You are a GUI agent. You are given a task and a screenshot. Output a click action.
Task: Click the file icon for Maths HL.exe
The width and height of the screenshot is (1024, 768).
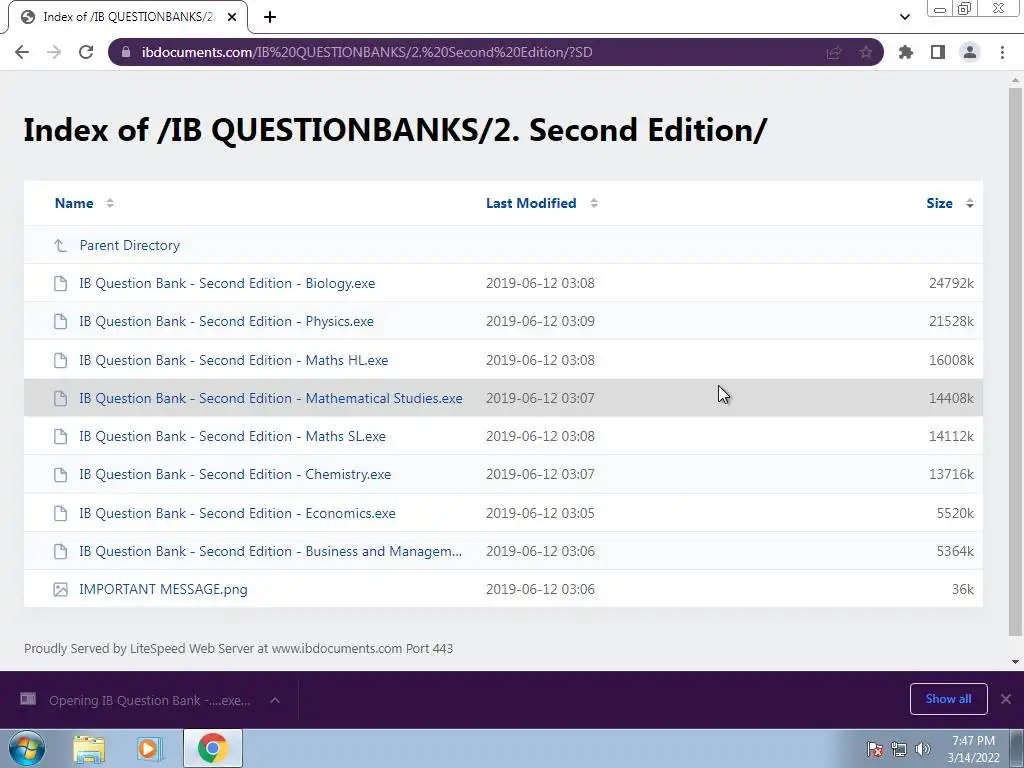pyautogui.click(x=60, y=360)
